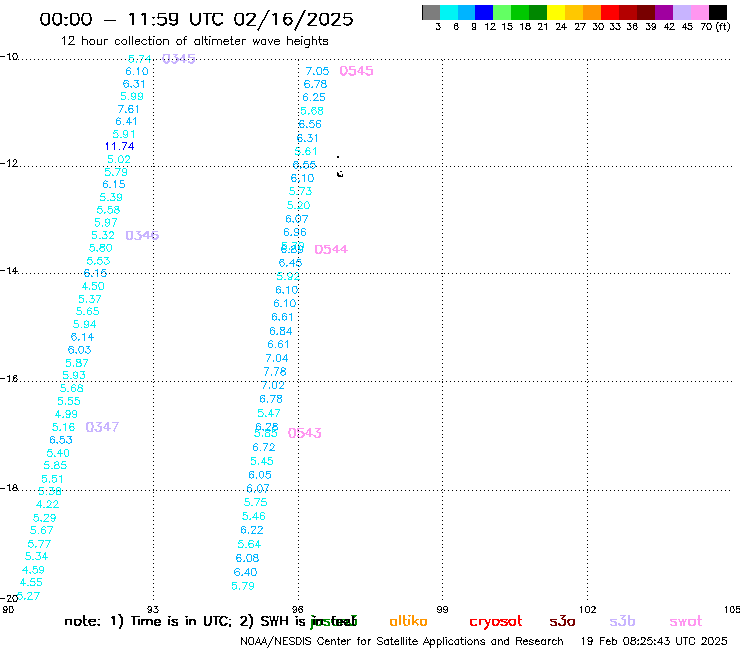Click the swot satellite legend label
This screenshot has height=650, width=740.
click(686, 622)
